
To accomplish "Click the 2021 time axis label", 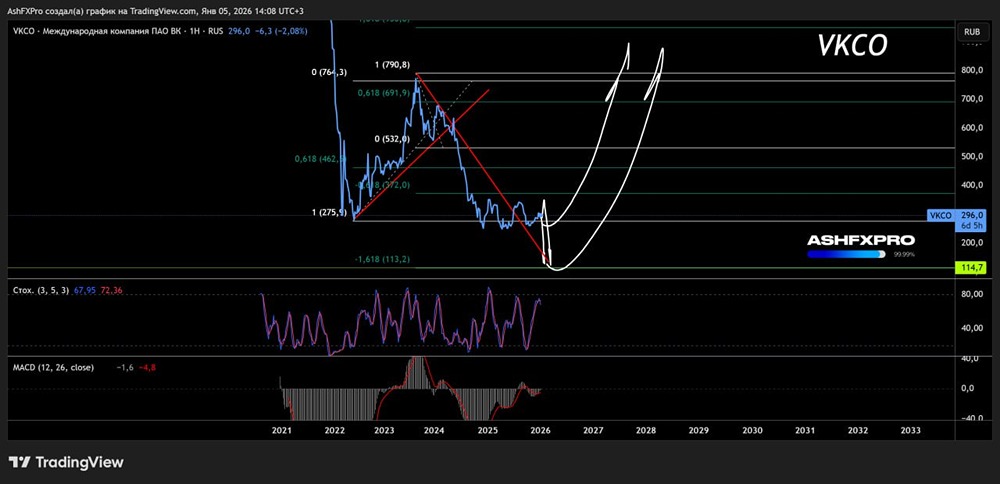I will pos(281,430).
